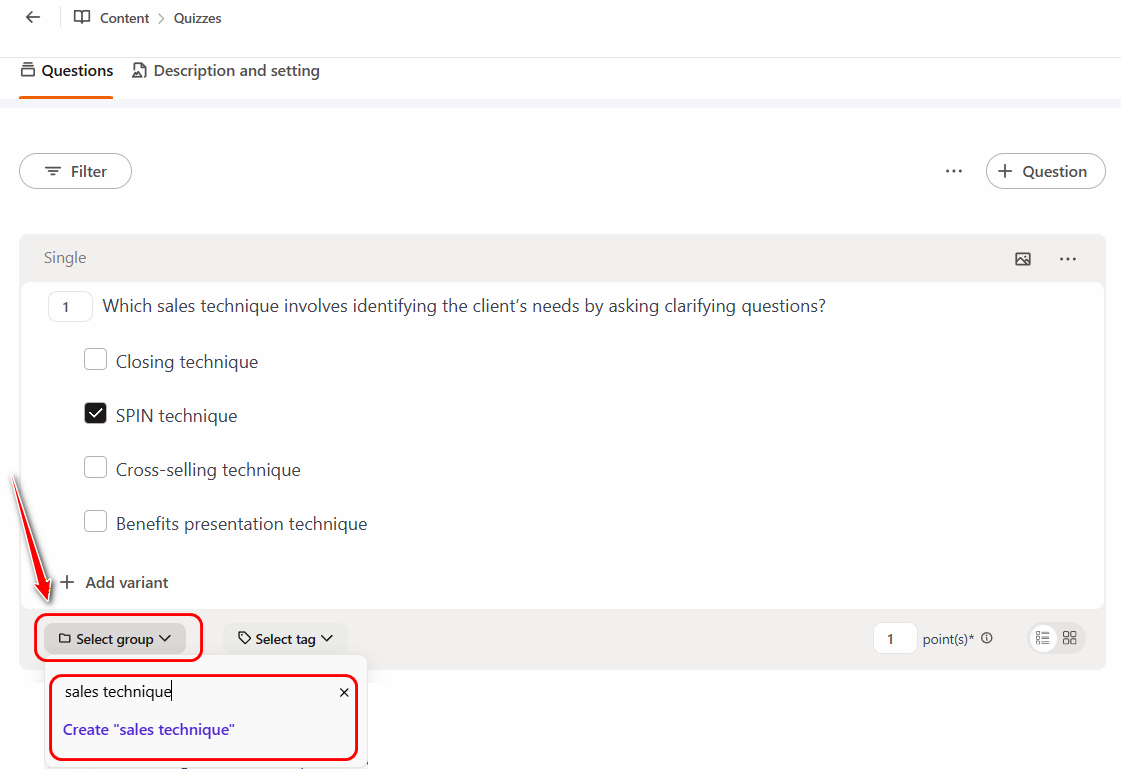Switch to Description and setting tab
Image resolution: width=1121 pixels, height=780 pixels.
click(x=226, y=71)
